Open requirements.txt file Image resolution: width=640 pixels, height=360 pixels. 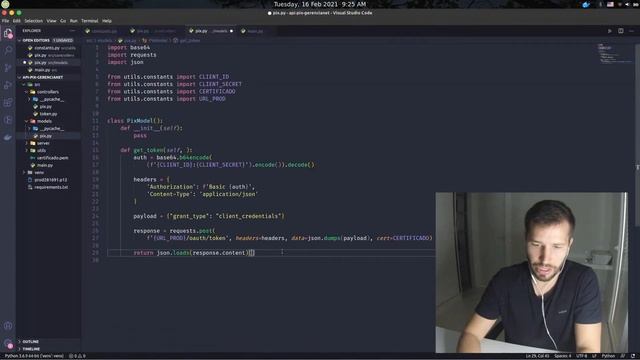tap(48, 187)
